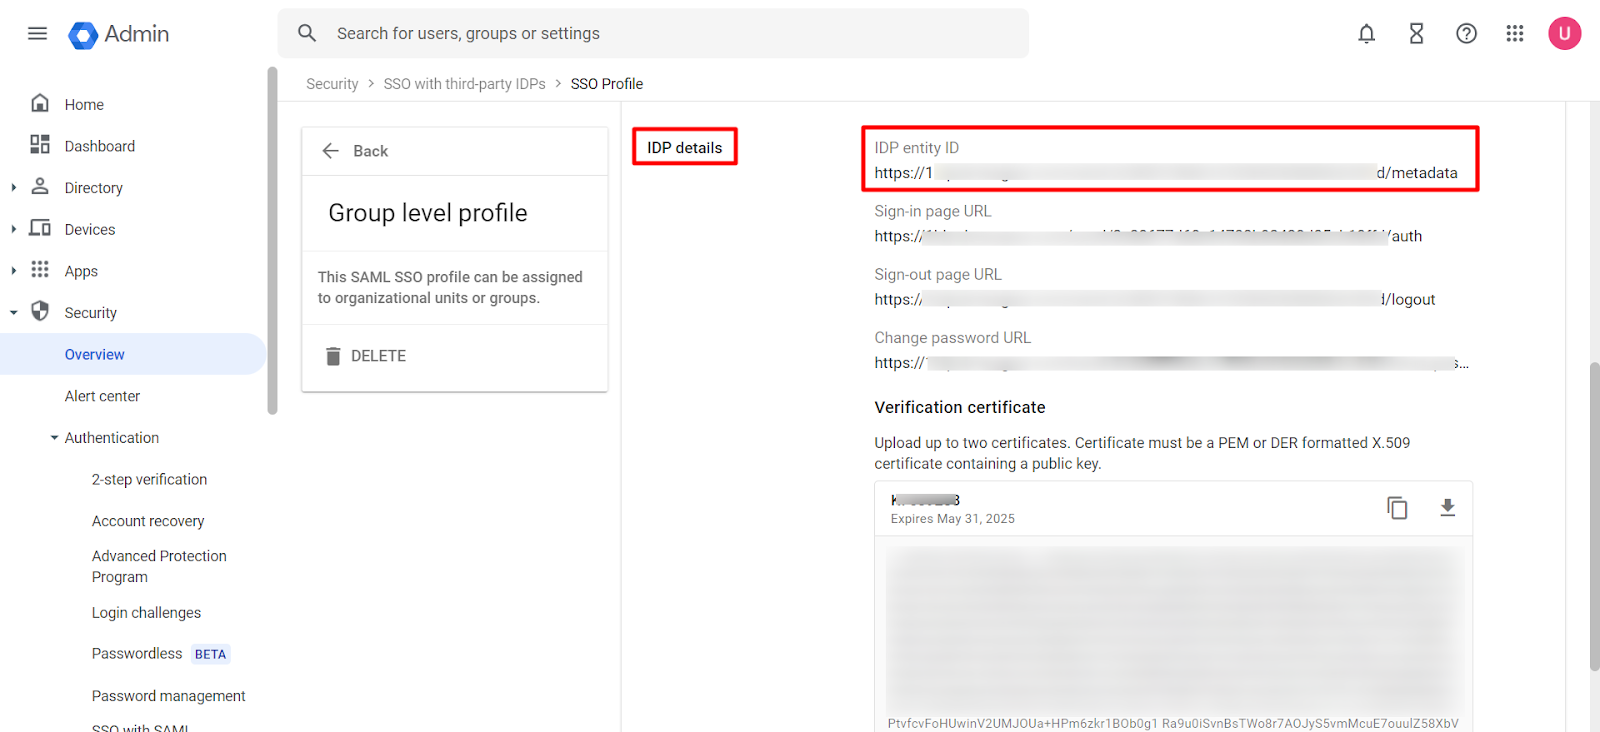This screenshot has height=732, width=1600.
Task: Open Advanced Protection Program
Action: 159,566
